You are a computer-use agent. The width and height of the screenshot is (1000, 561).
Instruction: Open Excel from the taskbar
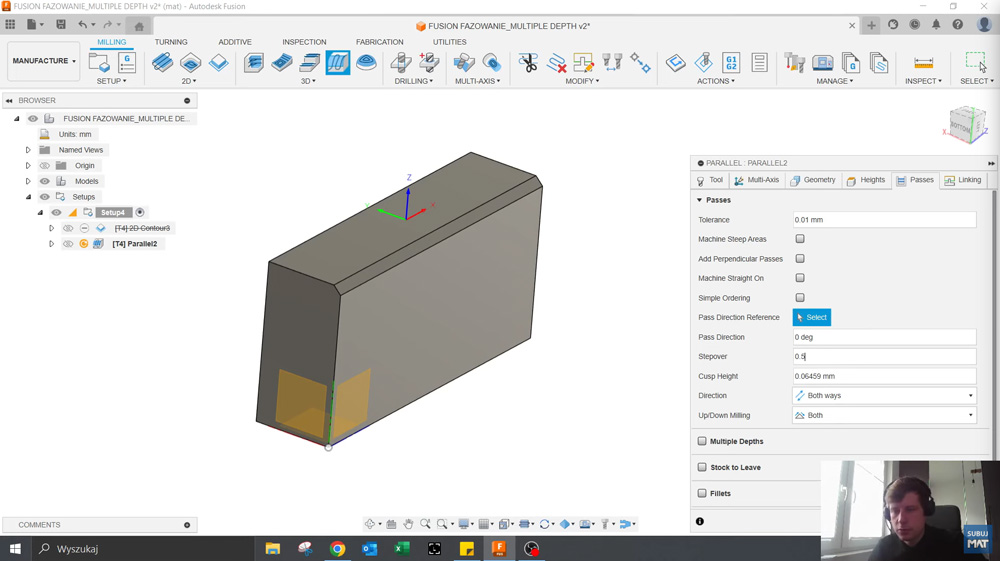pyautogui.click(x=402, y=548)
